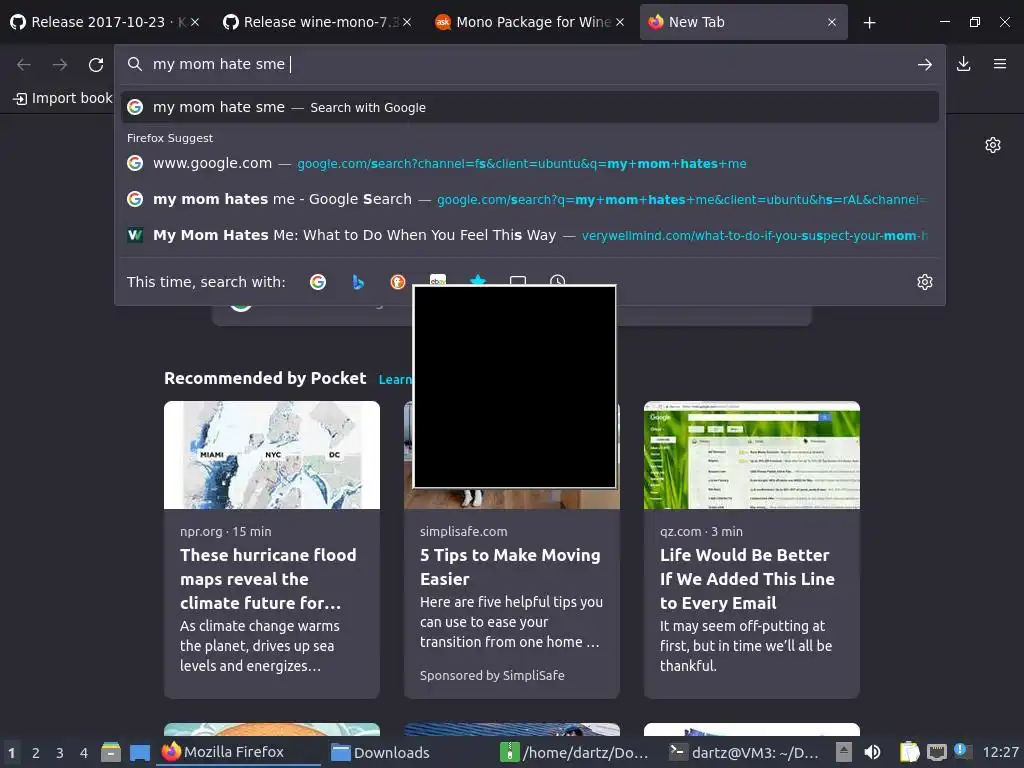Click the show desktop taskbar icon
1024x768 pixels.
140,752
